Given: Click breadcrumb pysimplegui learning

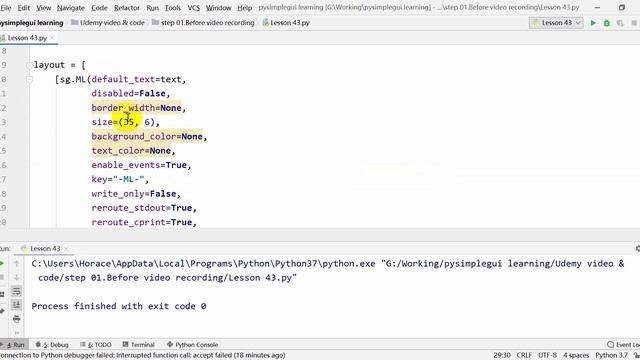Looking at the screenshot, I should 32,23.
